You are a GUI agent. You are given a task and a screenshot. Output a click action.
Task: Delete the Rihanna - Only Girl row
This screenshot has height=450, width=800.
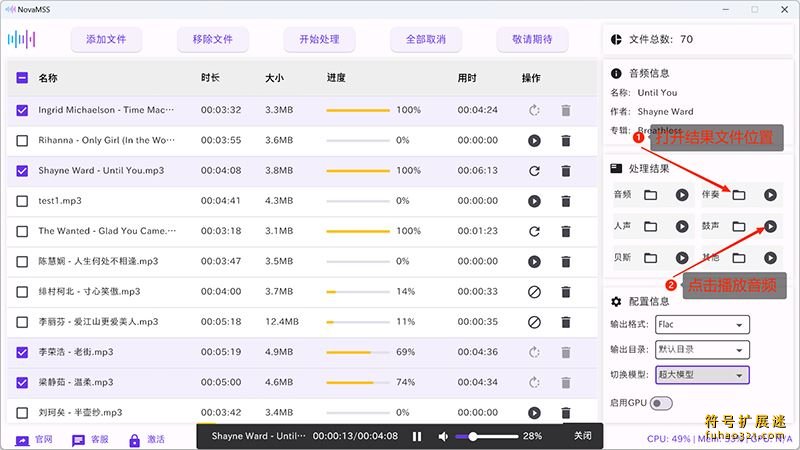pos(566,140)
